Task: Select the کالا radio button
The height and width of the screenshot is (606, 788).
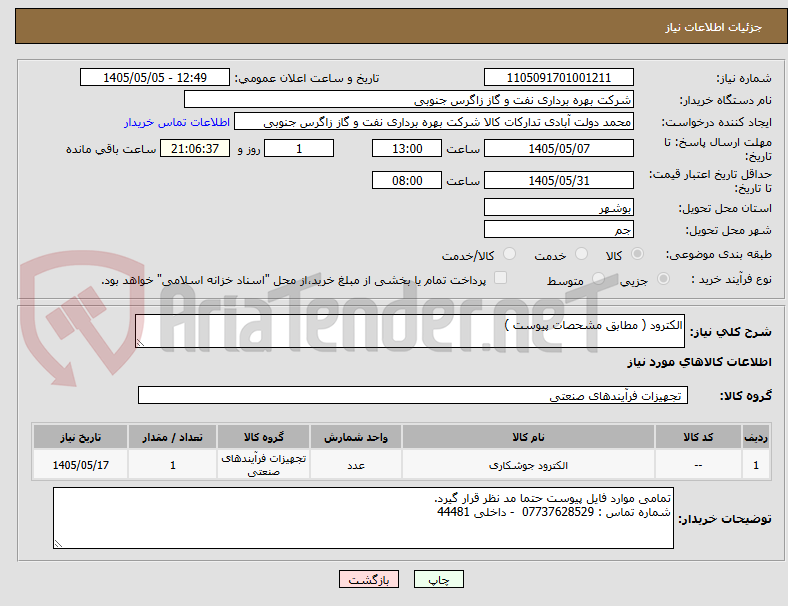Action: pos(637,254)
